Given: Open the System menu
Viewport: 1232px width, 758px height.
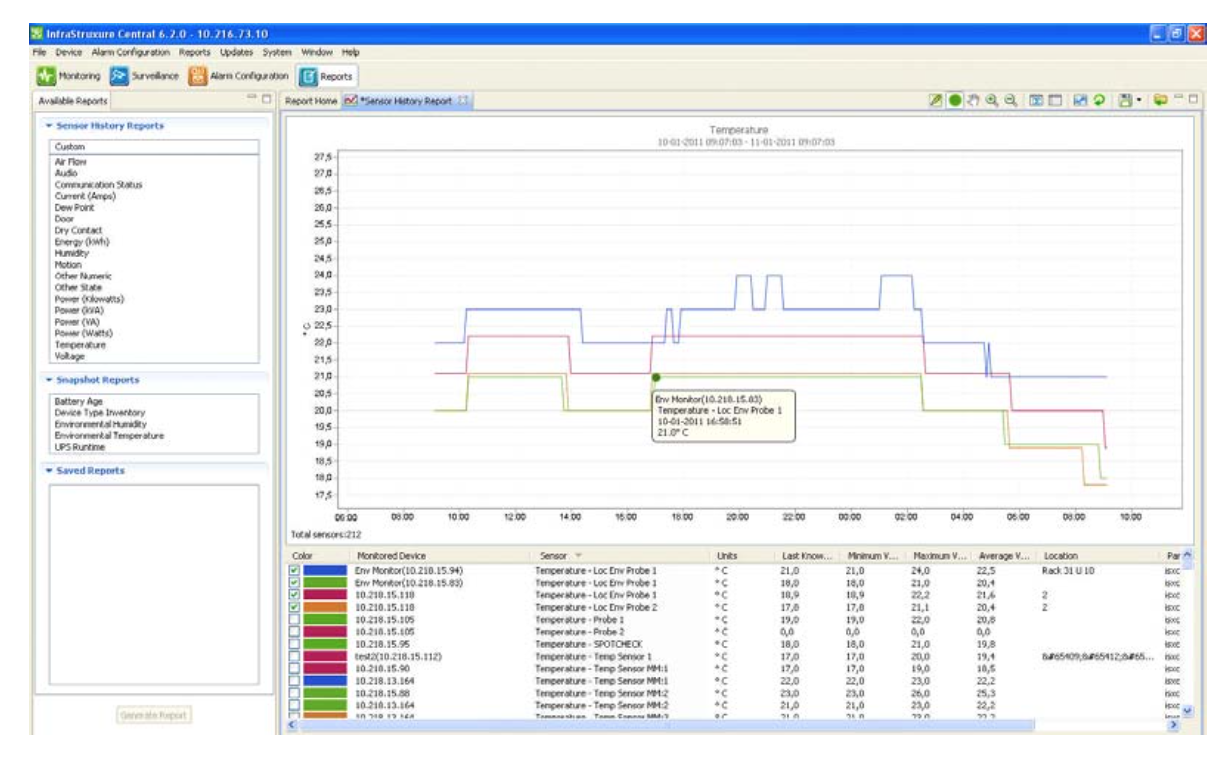Looking at the screenshot, I should (277, 51).
